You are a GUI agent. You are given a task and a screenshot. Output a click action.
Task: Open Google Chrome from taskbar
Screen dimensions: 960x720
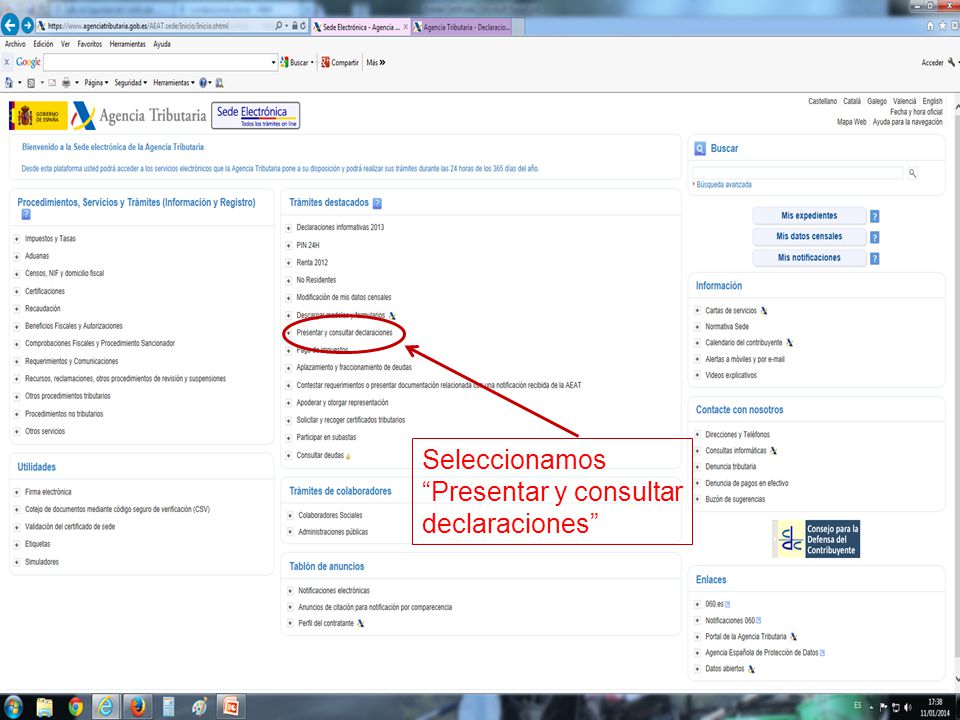coord(76,707)
